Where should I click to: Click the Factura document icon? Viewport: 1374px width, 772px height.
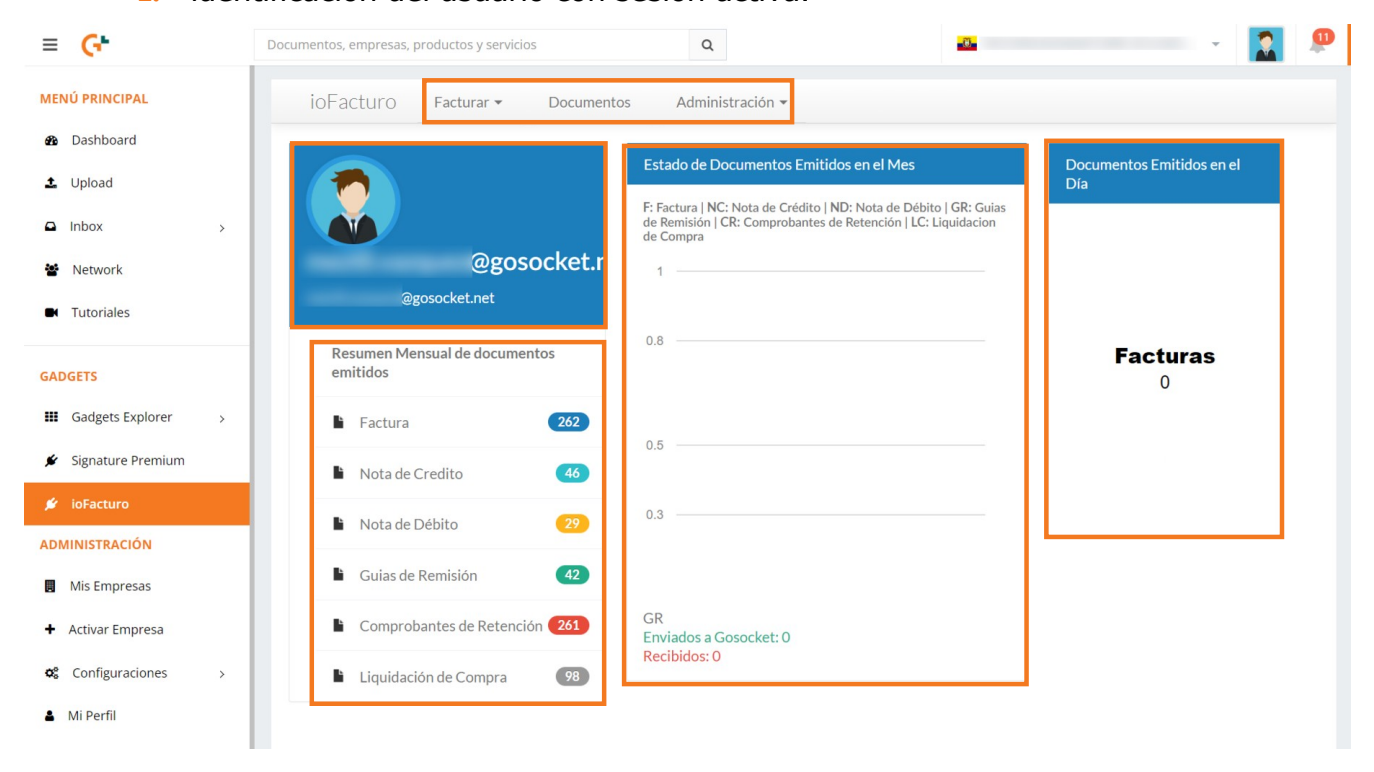tap(339, 423)
